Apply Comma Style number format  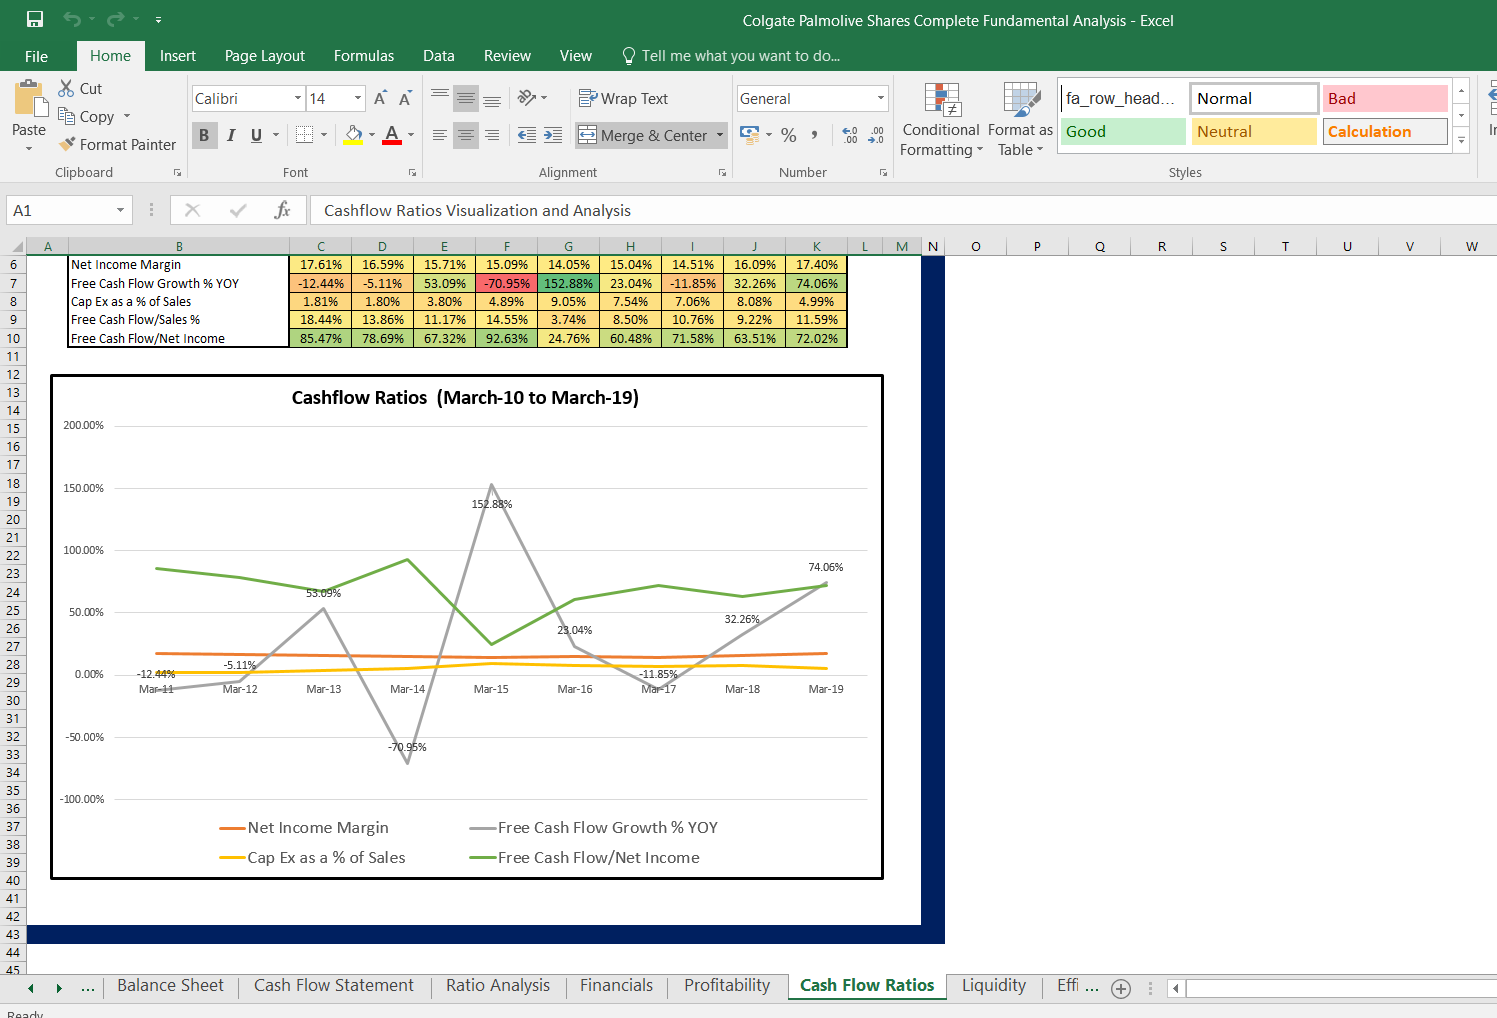(x=815, y=135)
